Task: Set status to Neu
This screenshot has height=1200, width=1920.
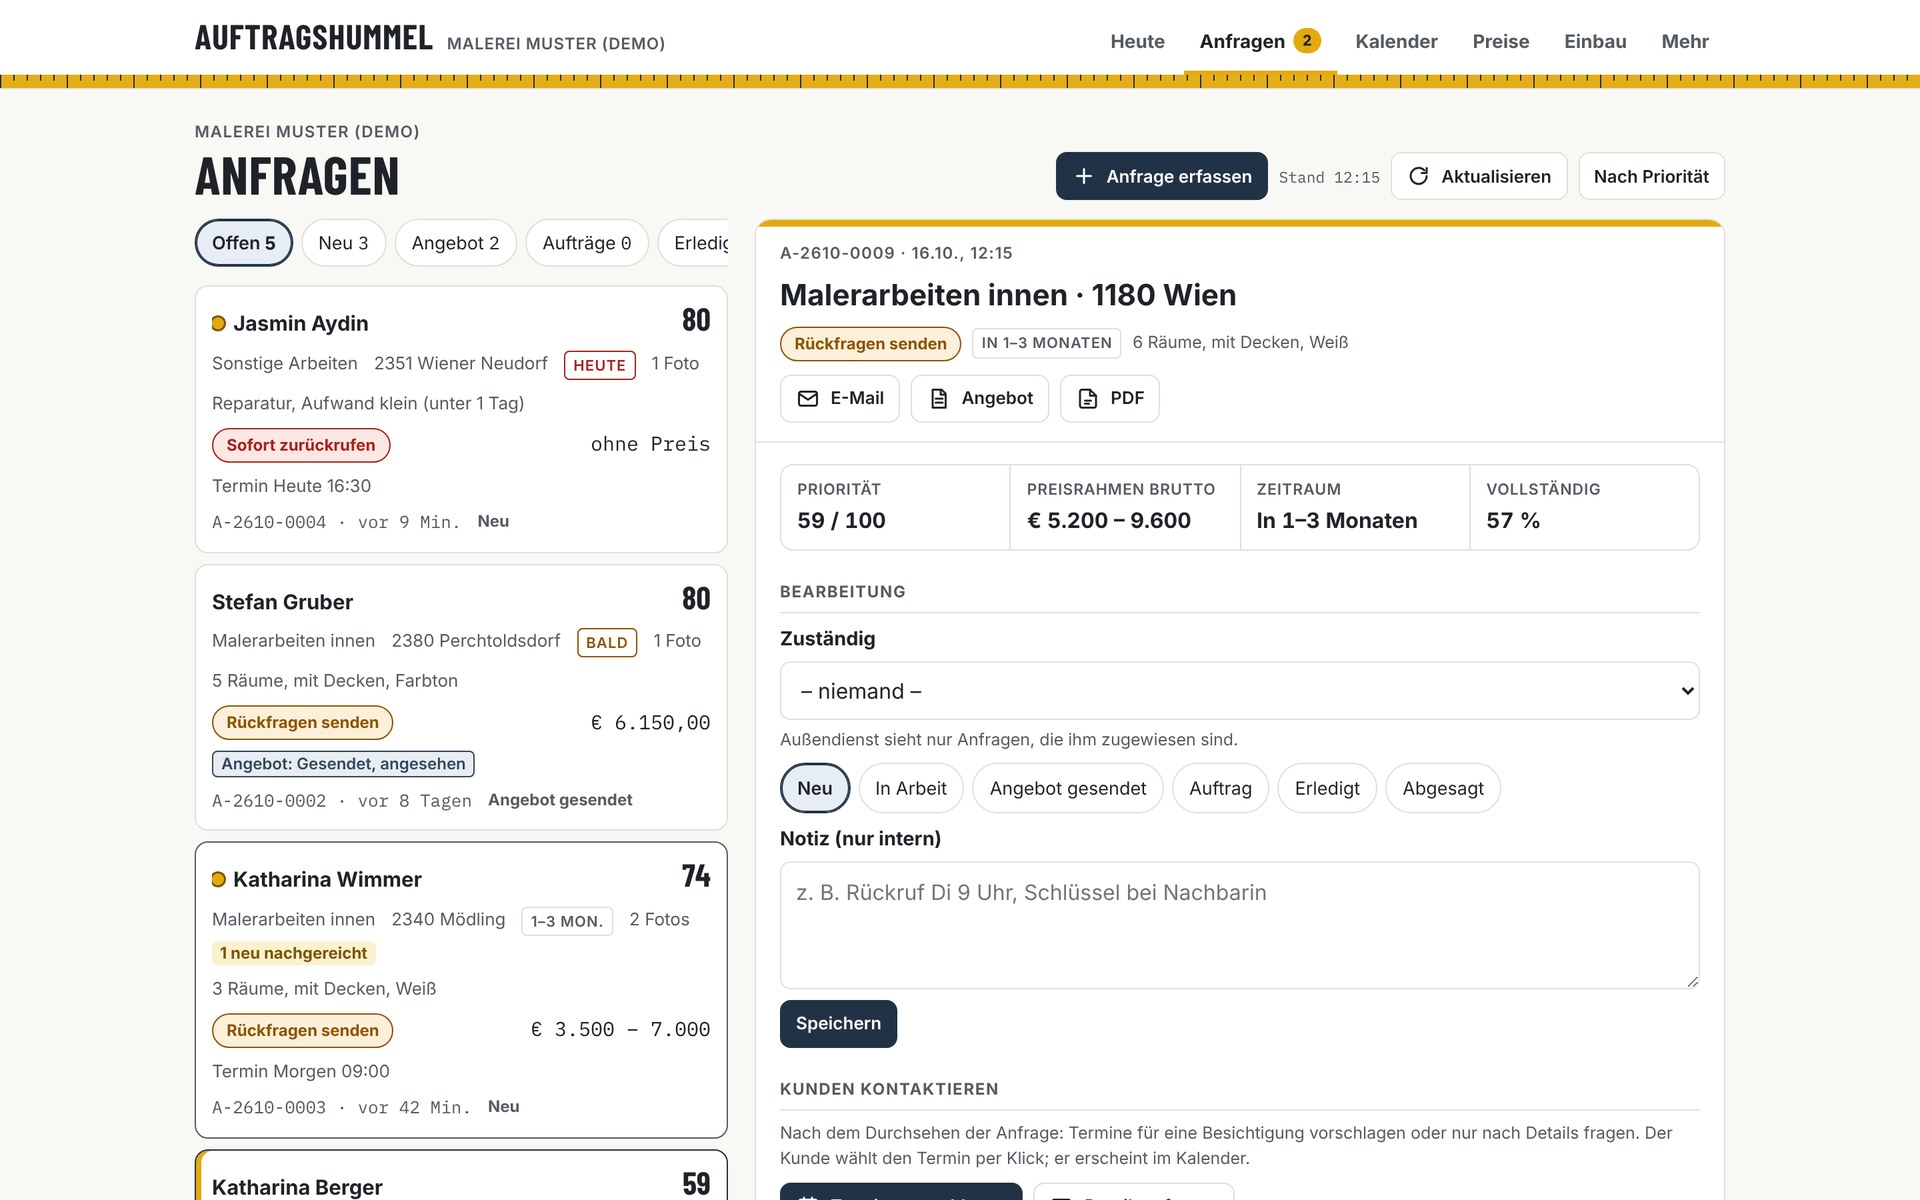Action: coord(815,788)
